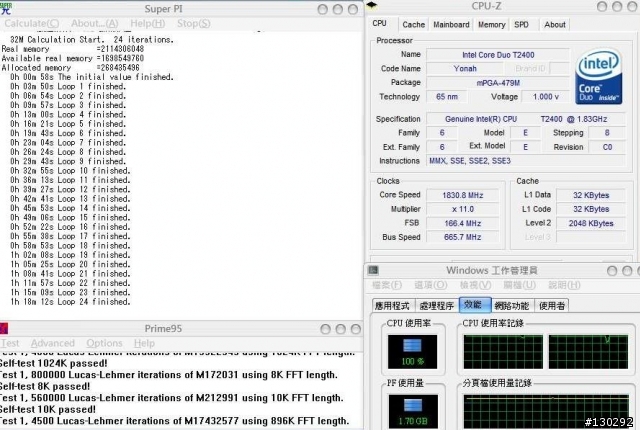Open Help menu in Prime95
The width and height of the screenshot is (640, 430).
click(144, 343)
